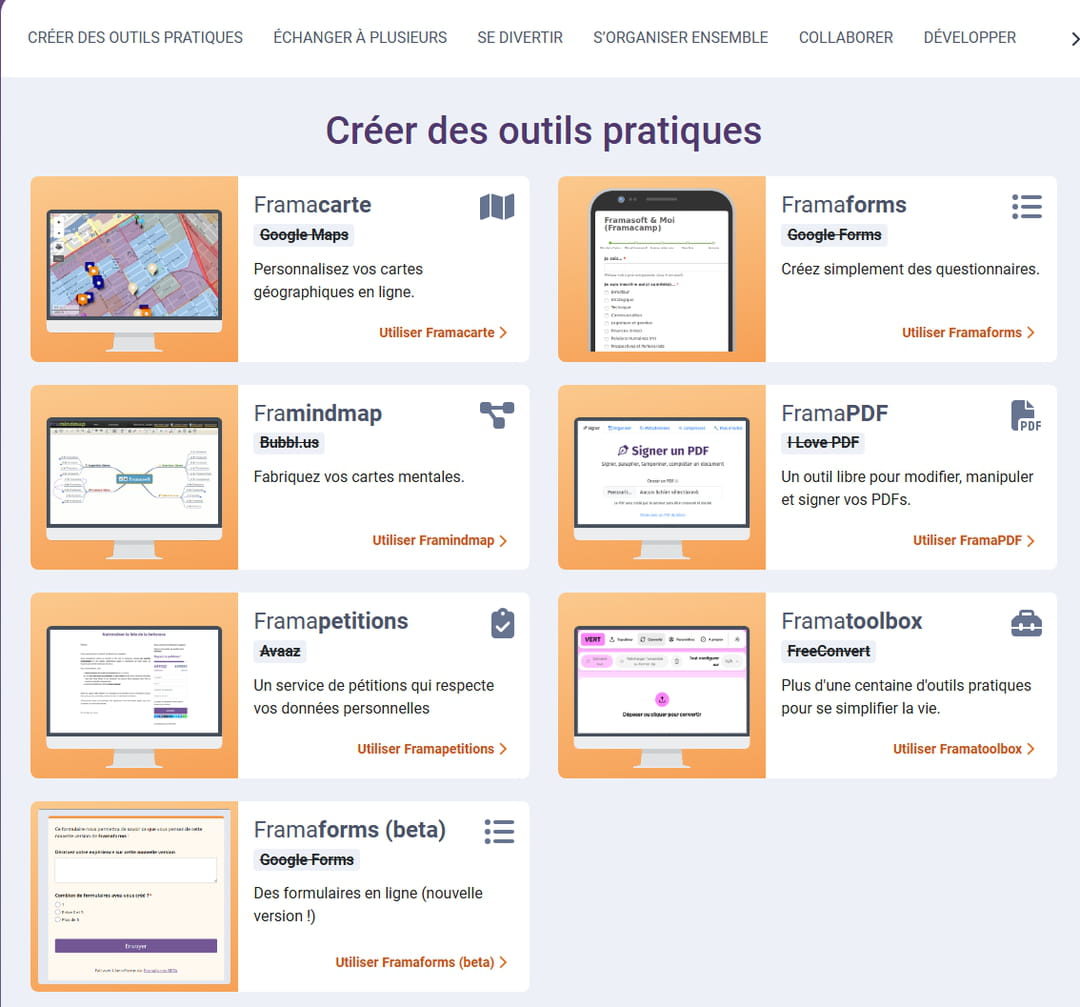Click the Framaforms (beta) preview thumbnail
Viewport: 1080px width, 1007px height.
(x=134, y=895)
